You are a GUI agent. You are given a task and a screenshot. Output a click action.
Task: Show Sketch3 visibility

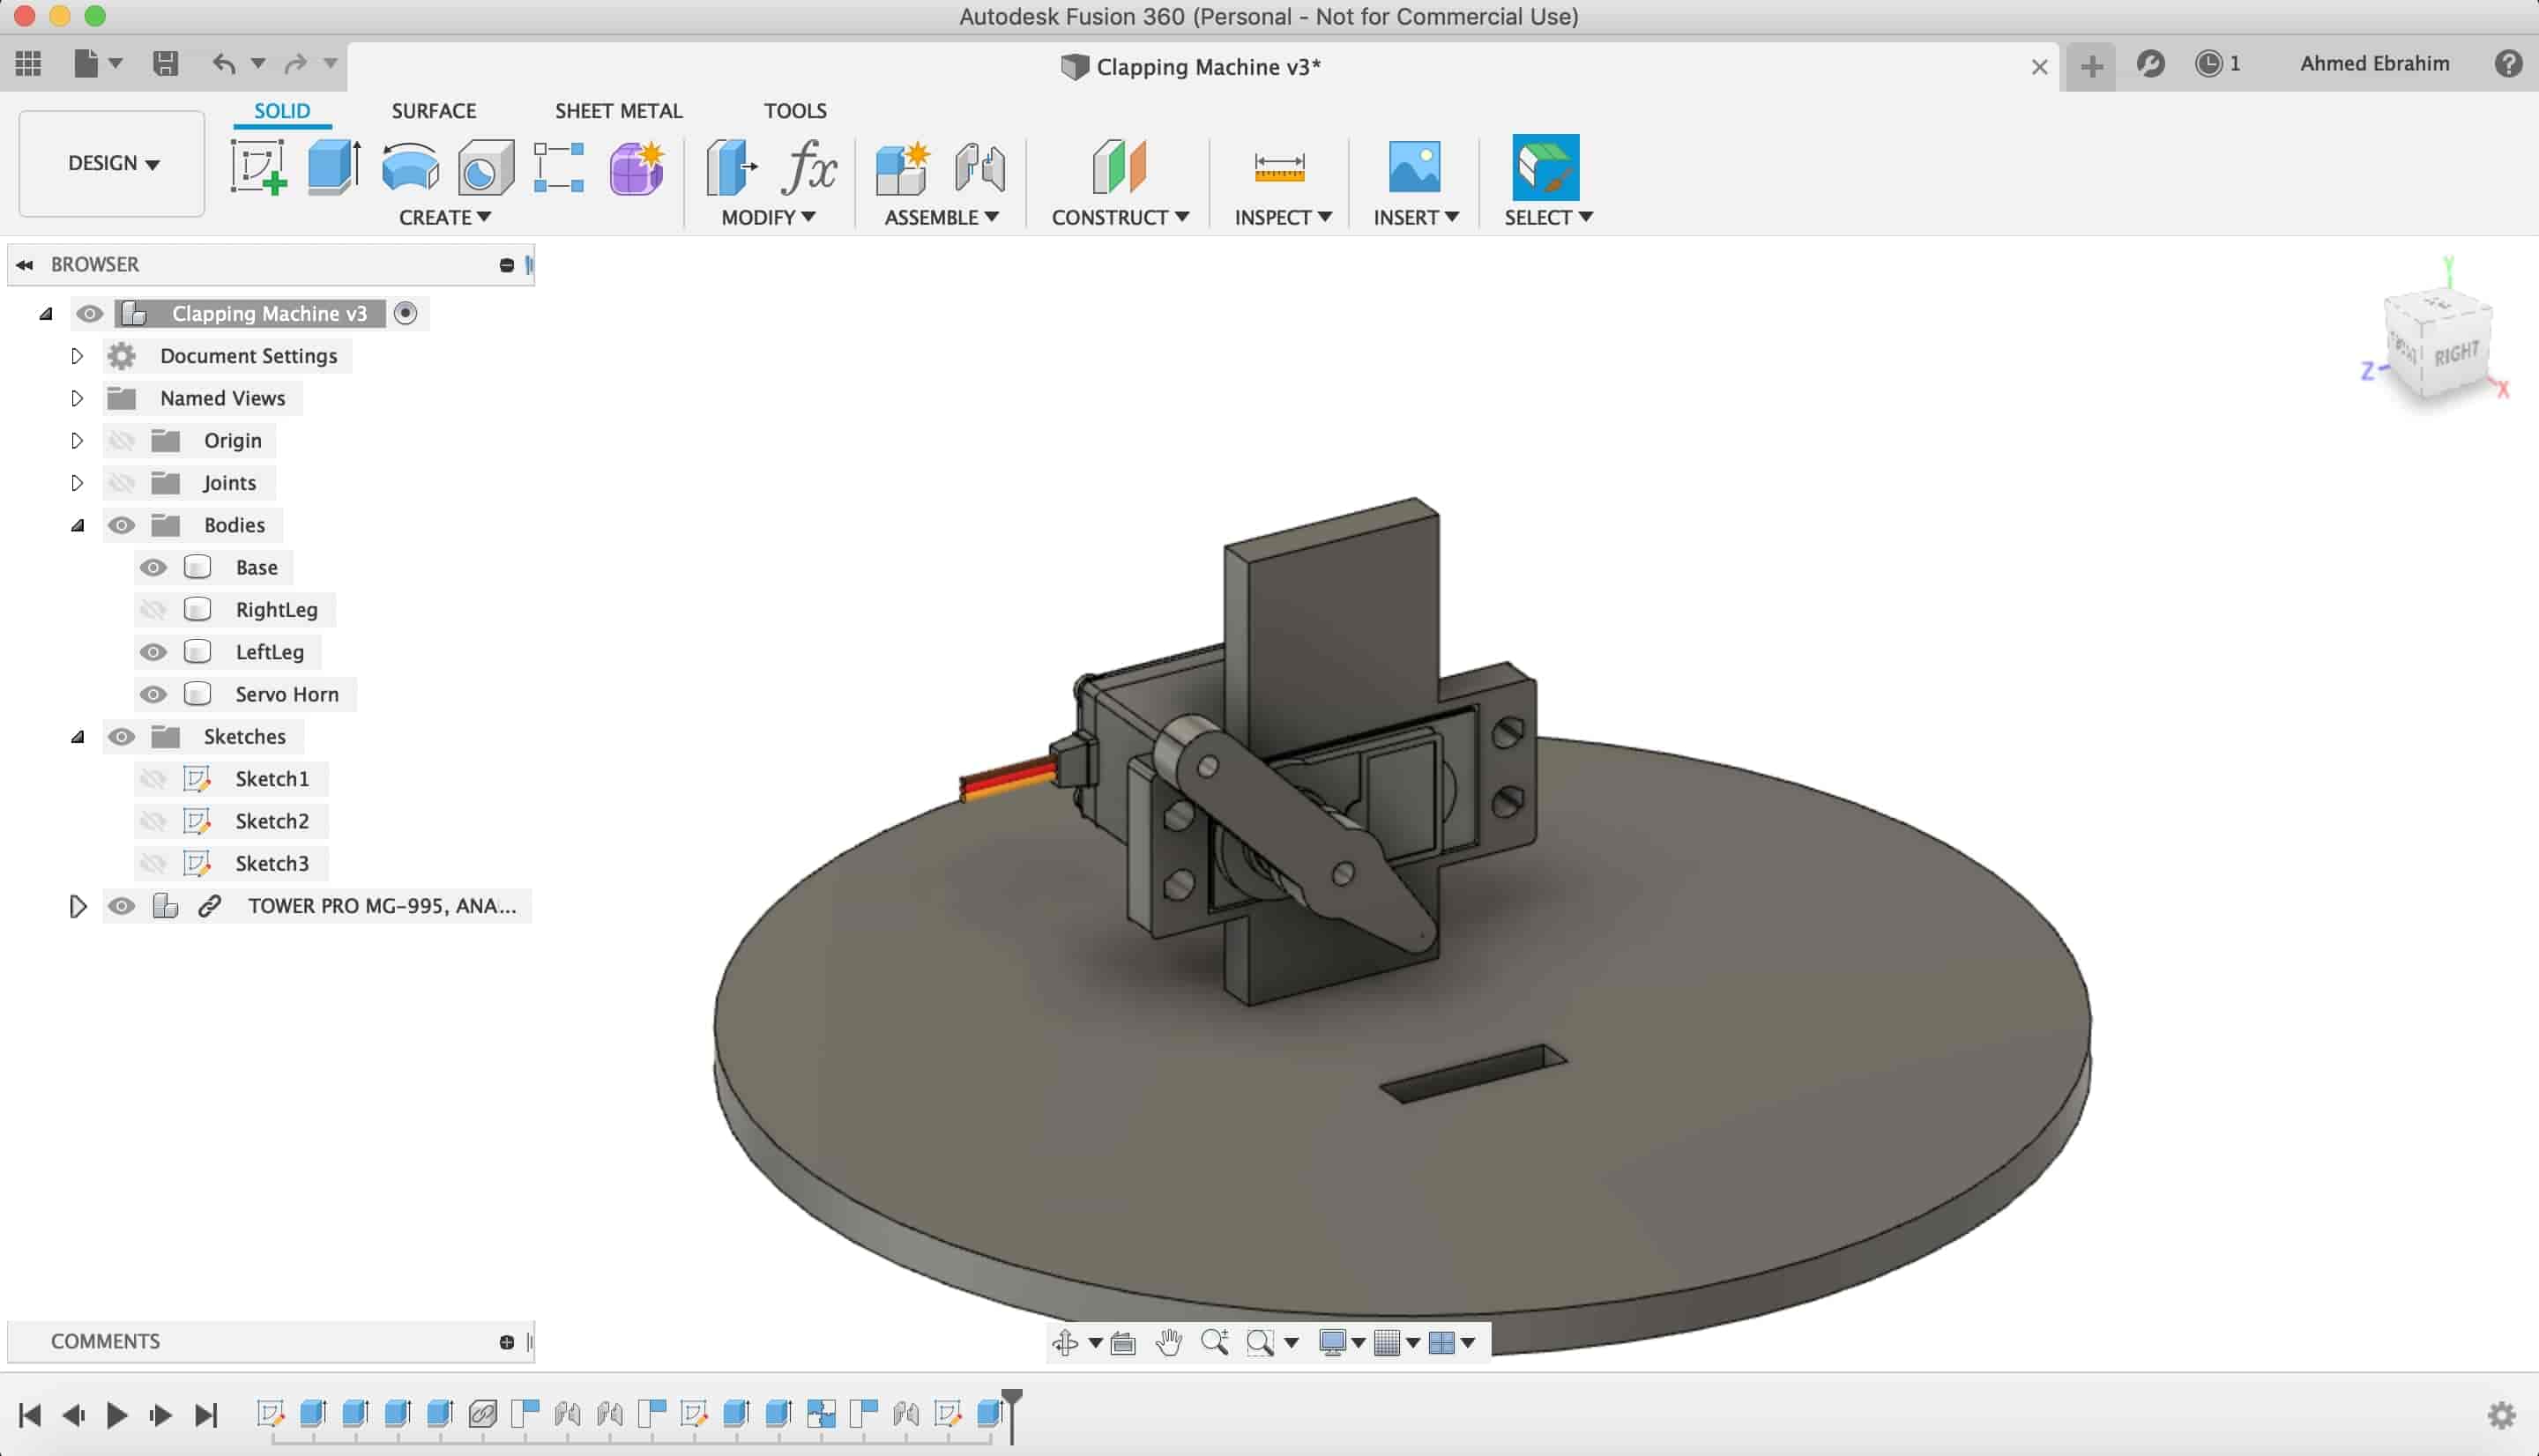[153, 863]
